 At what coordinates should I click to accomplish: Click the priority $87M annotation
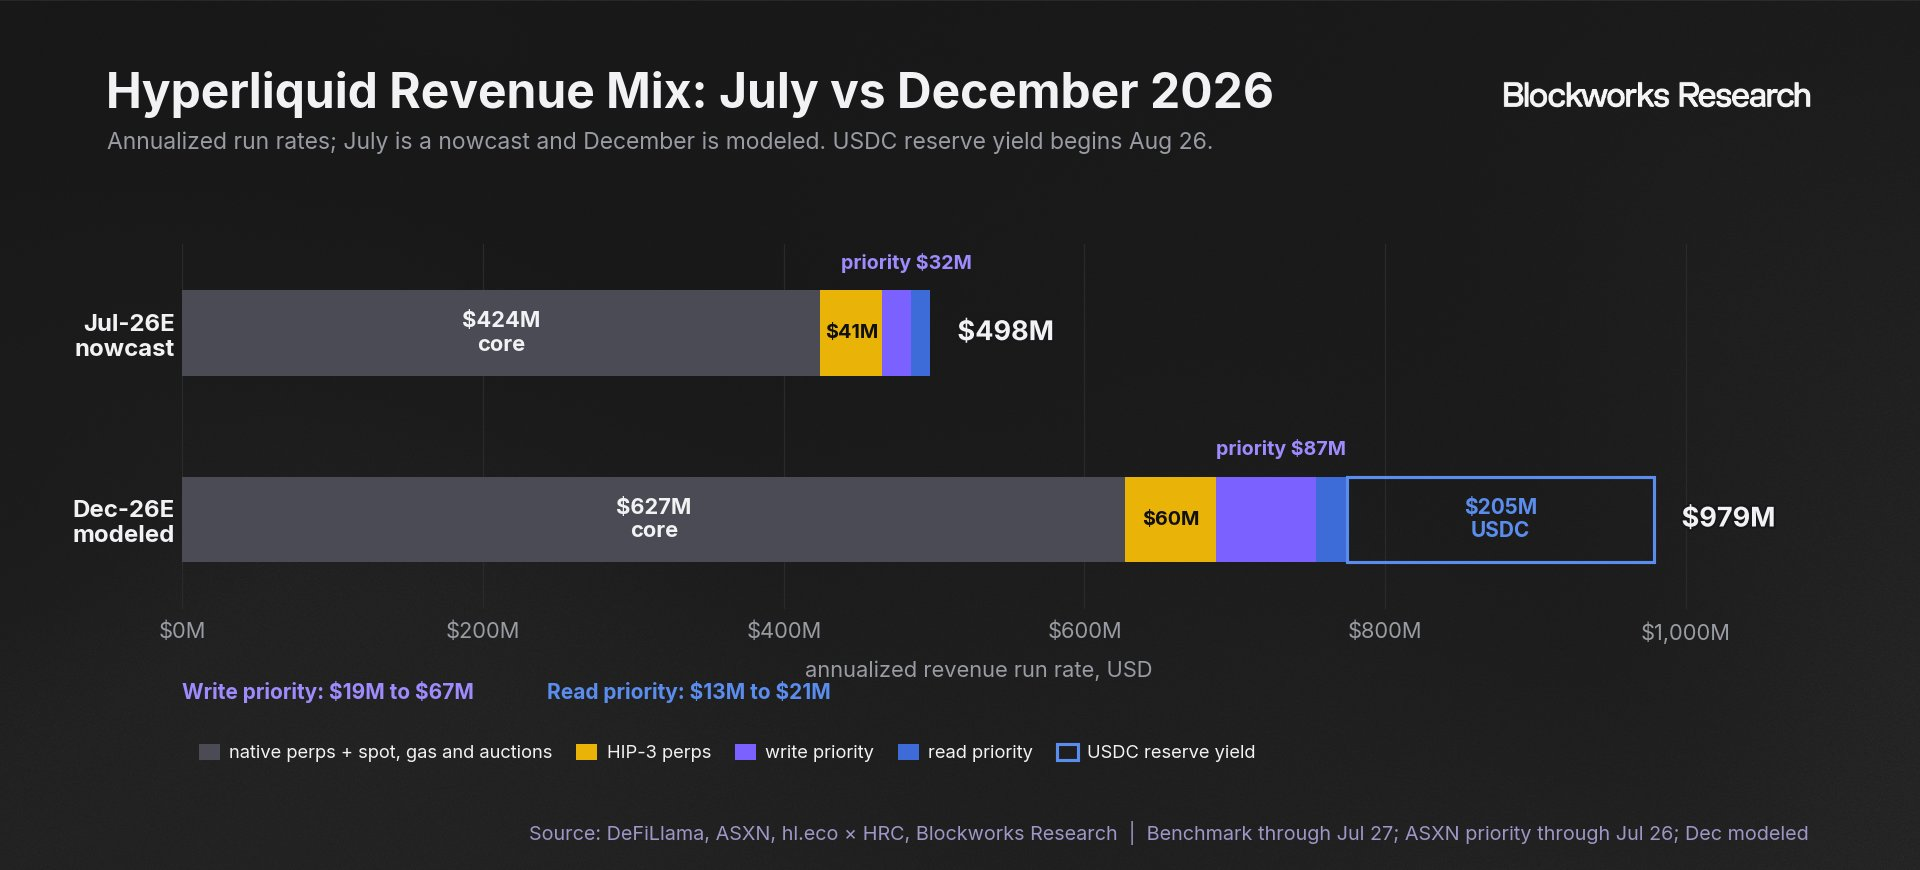(x=1281, y=448)
